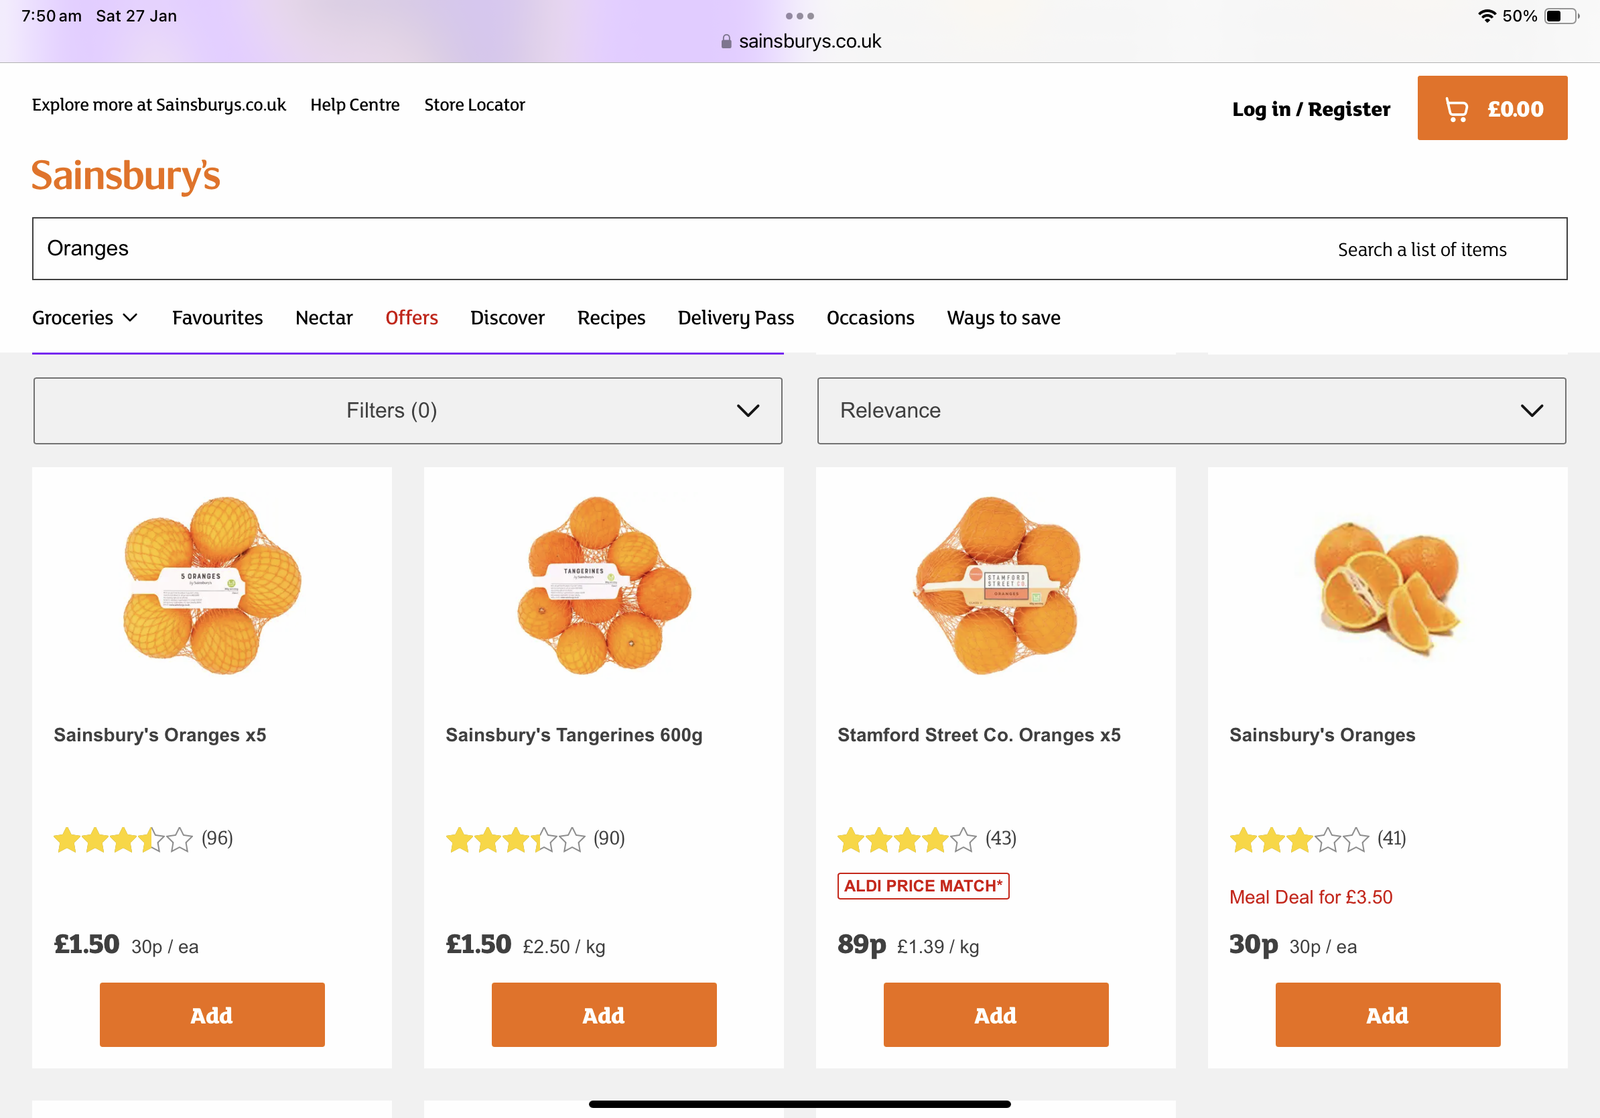
Task: Select Delivery Pass in navigation
Action: (736, 318)
